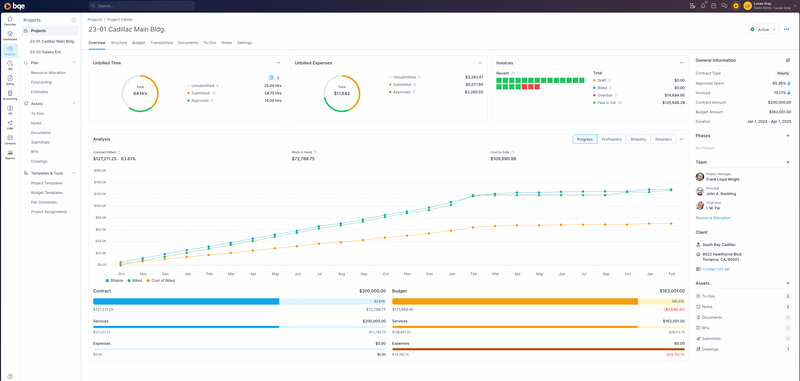Viewport: 800px width, 381px height.
Task: Click Projects breadcrumb link
Action: 95,19
